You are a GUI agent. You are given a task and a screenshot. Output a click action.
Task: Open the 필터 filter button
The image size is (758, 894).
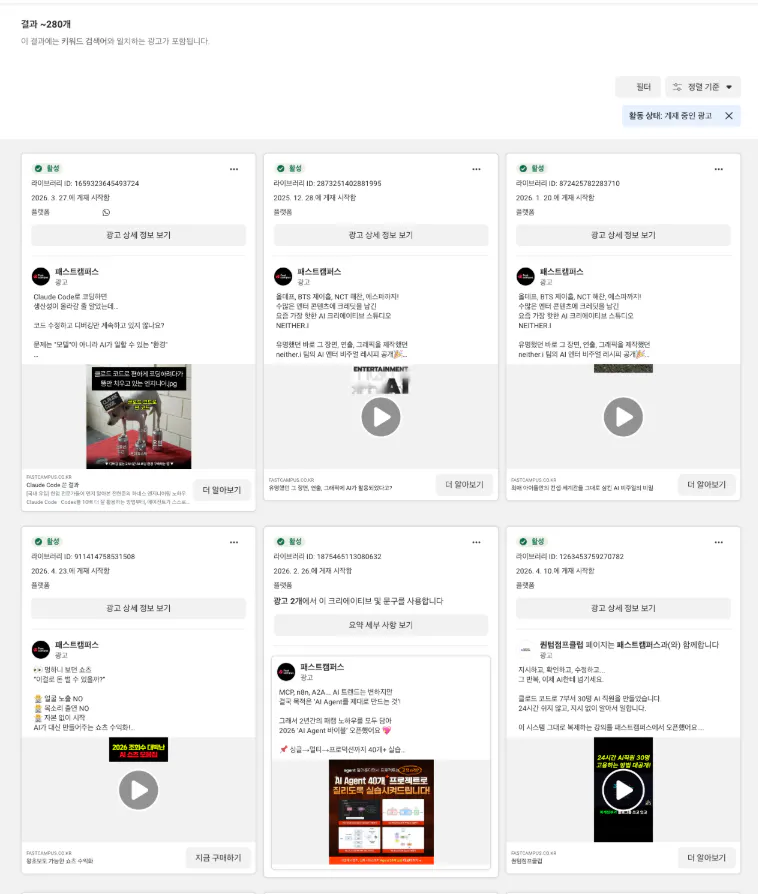(638, 87)
